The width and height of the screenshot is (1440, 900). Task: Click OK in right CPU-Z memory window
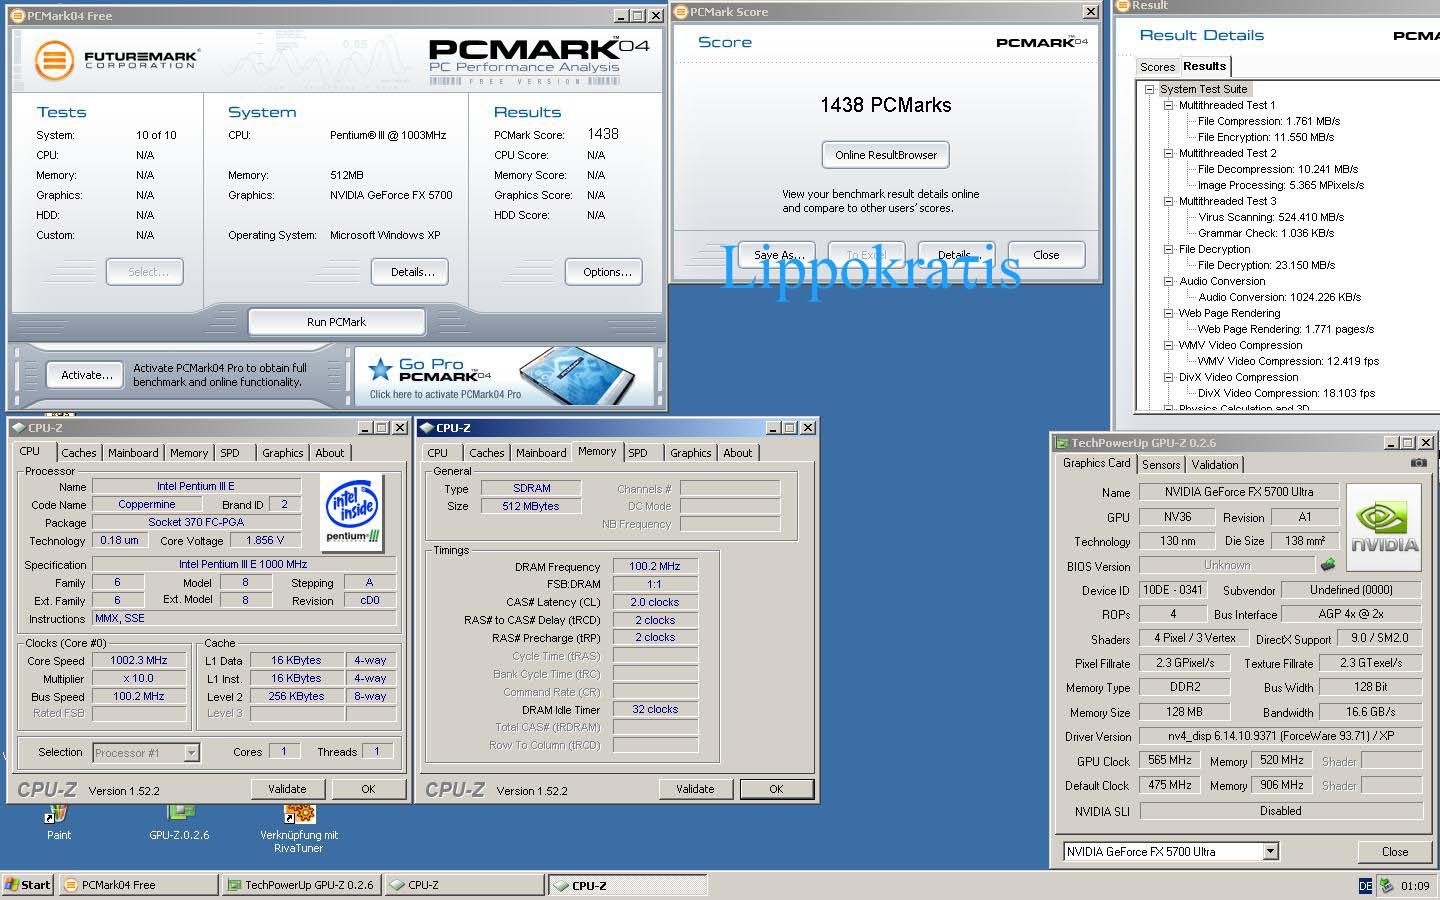(x=776, y=789)
